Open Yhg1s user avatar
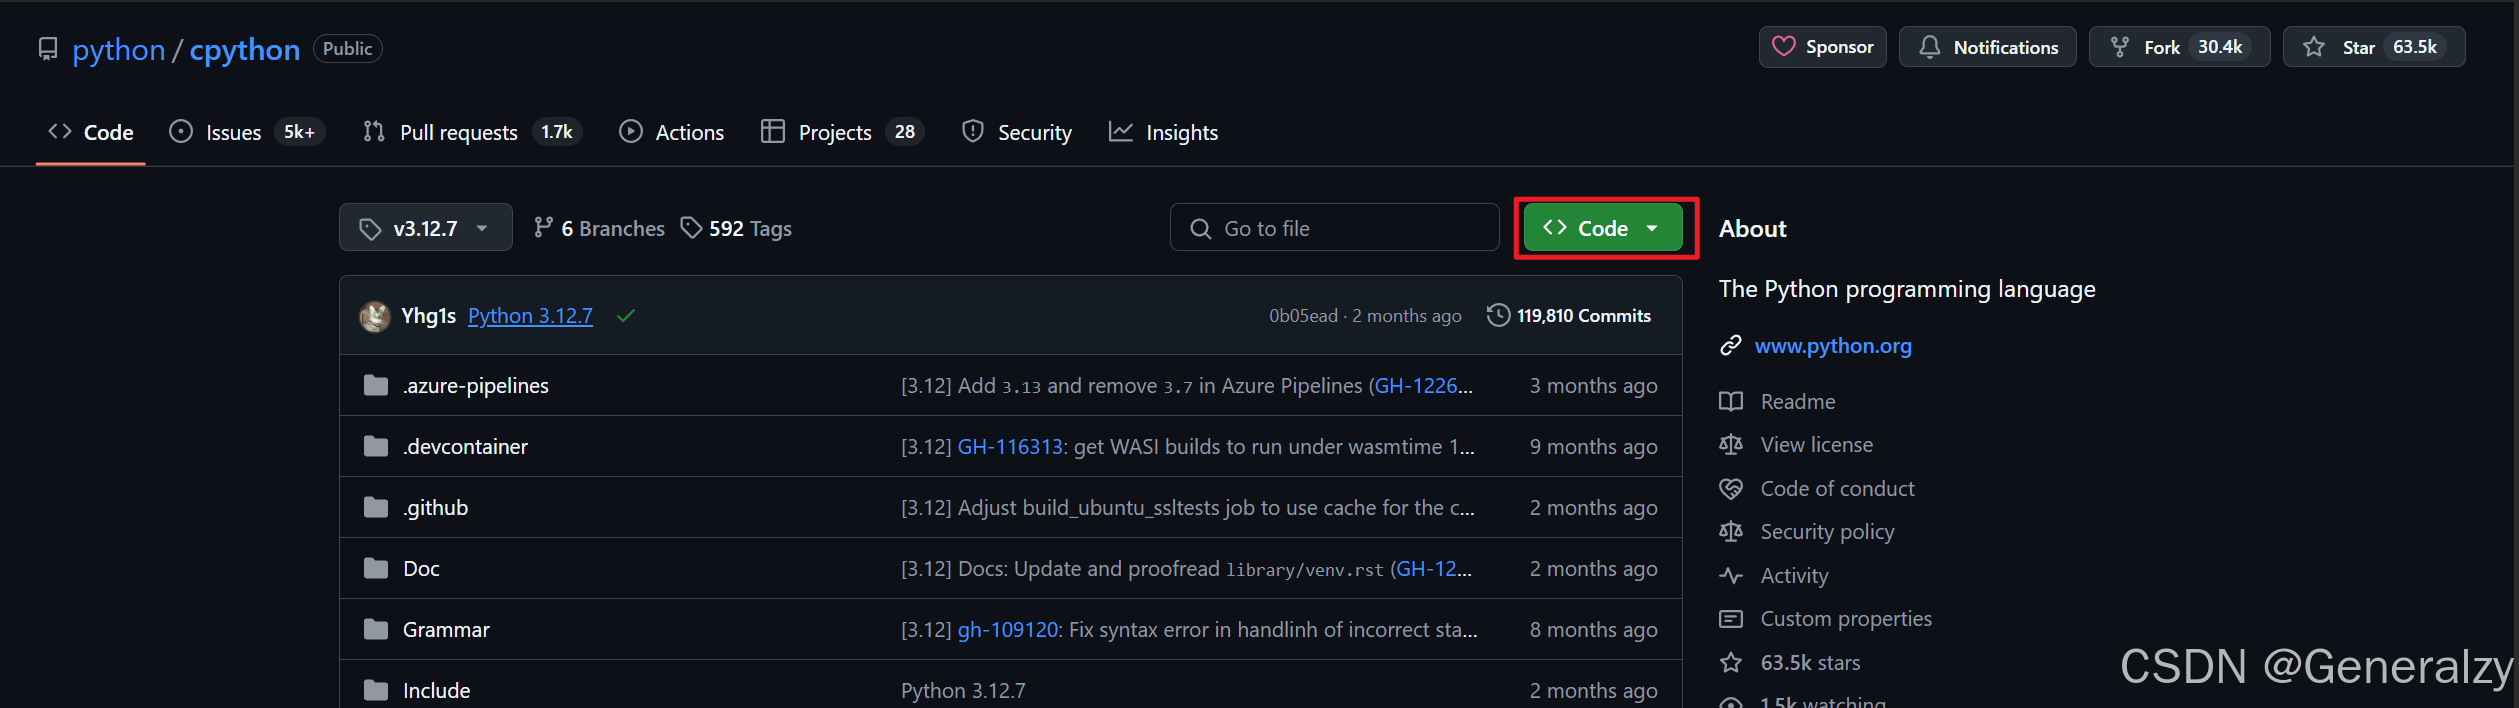This screenshot has height=708, width=2519. point(375,316)
